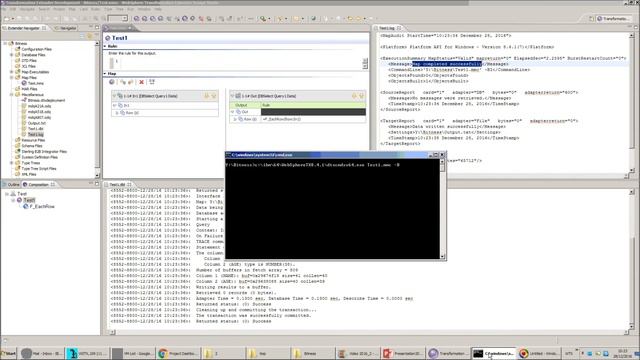Image resolution: width=640 pixels, height=360 pixels.
Task: Expand the Map Executables folder
Action: pos(11,72)
